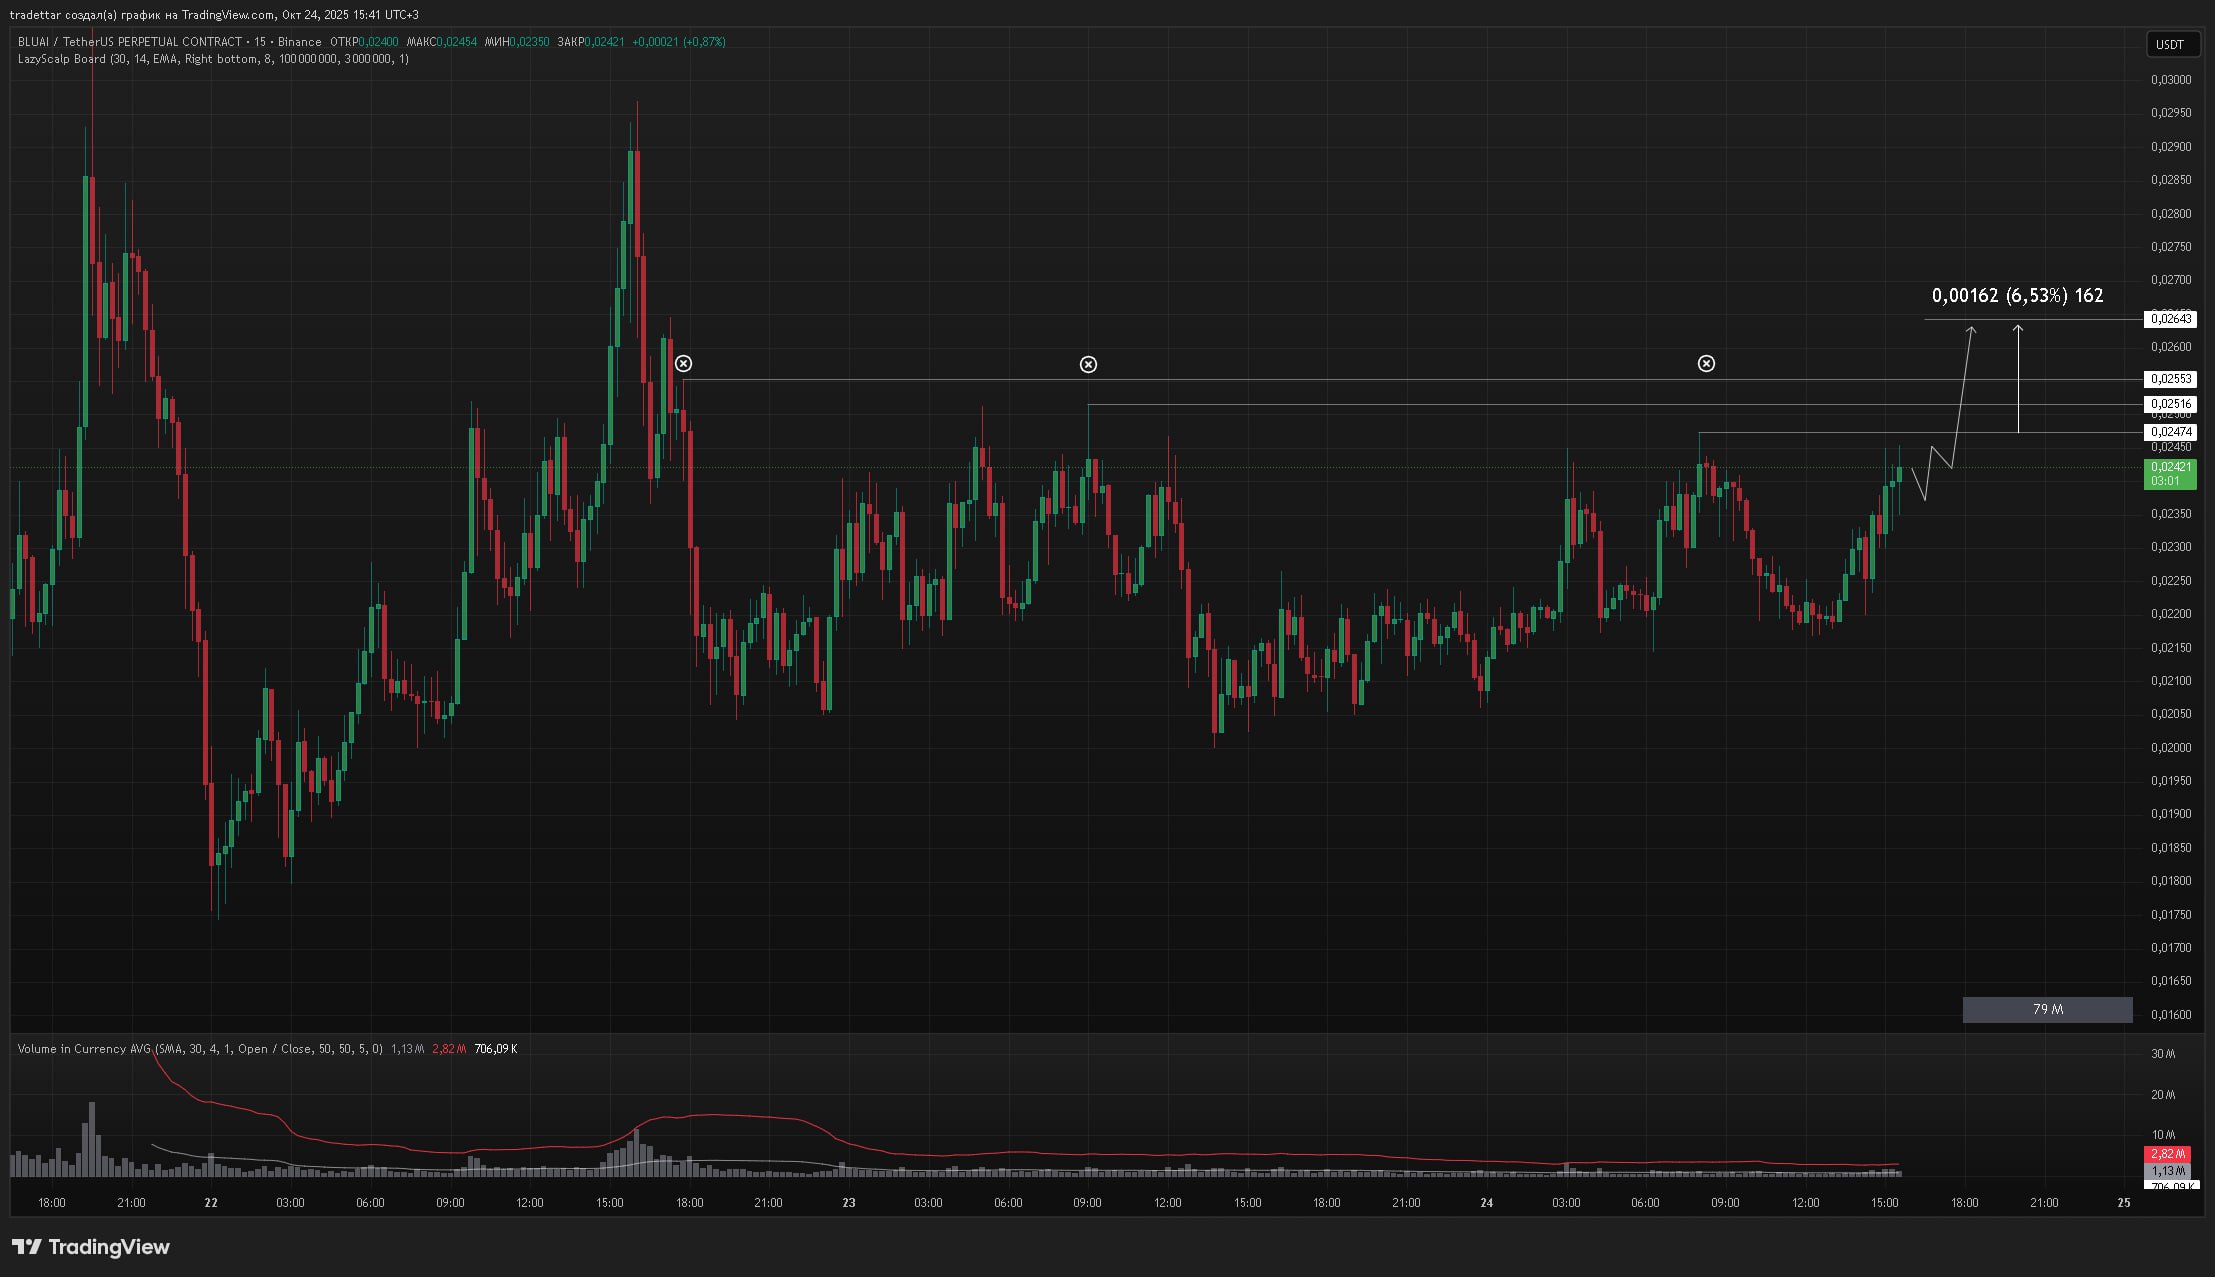
Task: Click the rightmost circled X marker
Action: [x=1706, y=363]
